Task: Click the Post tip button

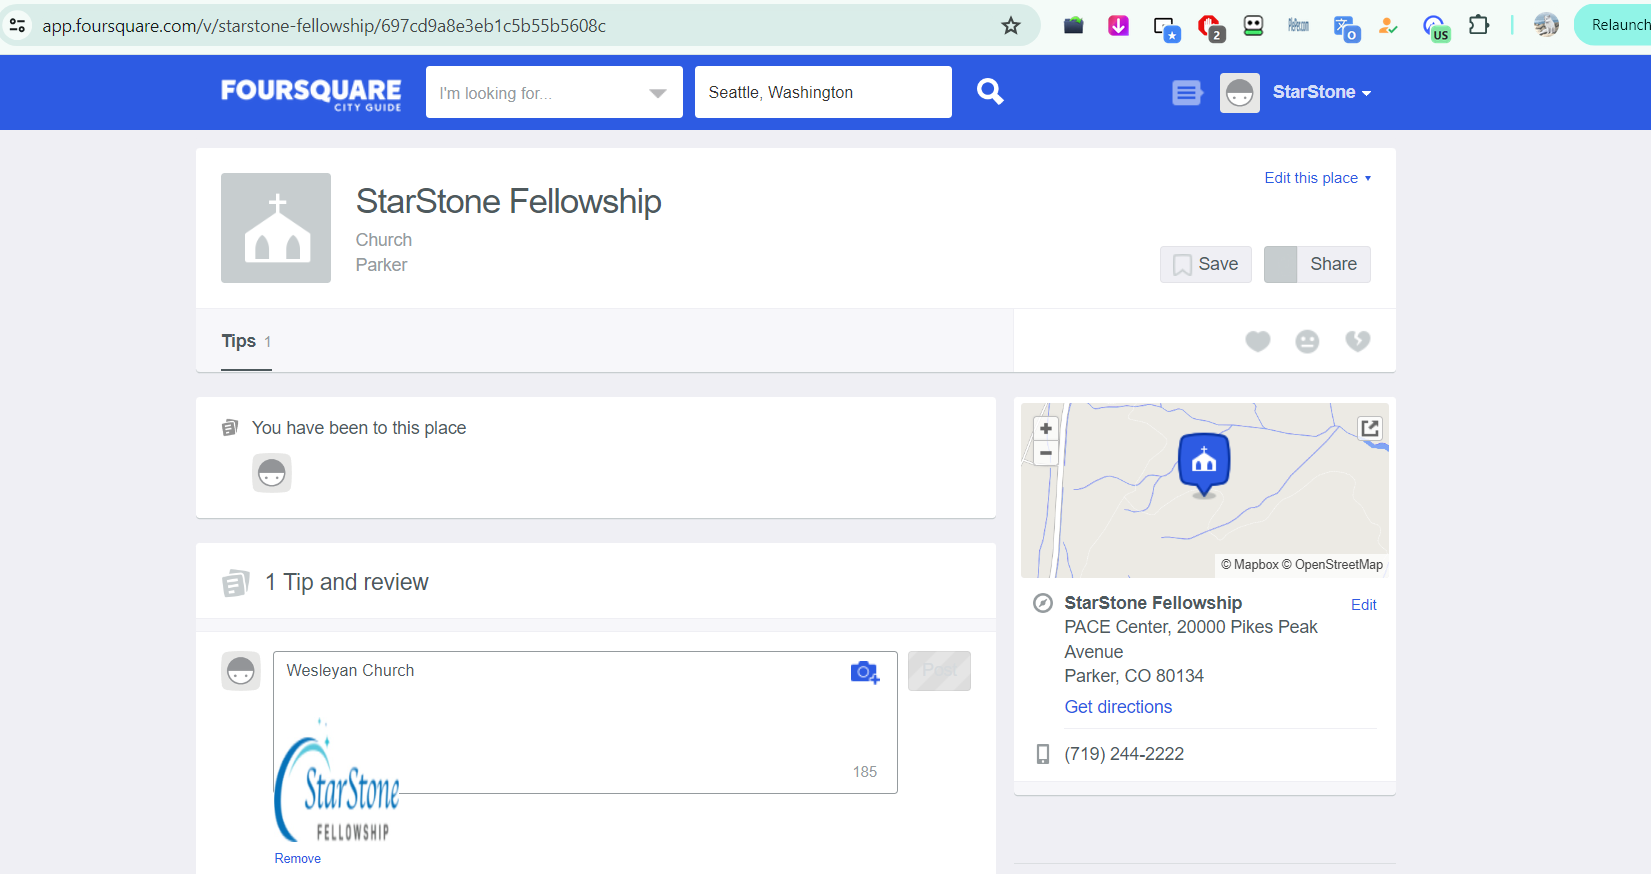Action: [x=939, y=671]
